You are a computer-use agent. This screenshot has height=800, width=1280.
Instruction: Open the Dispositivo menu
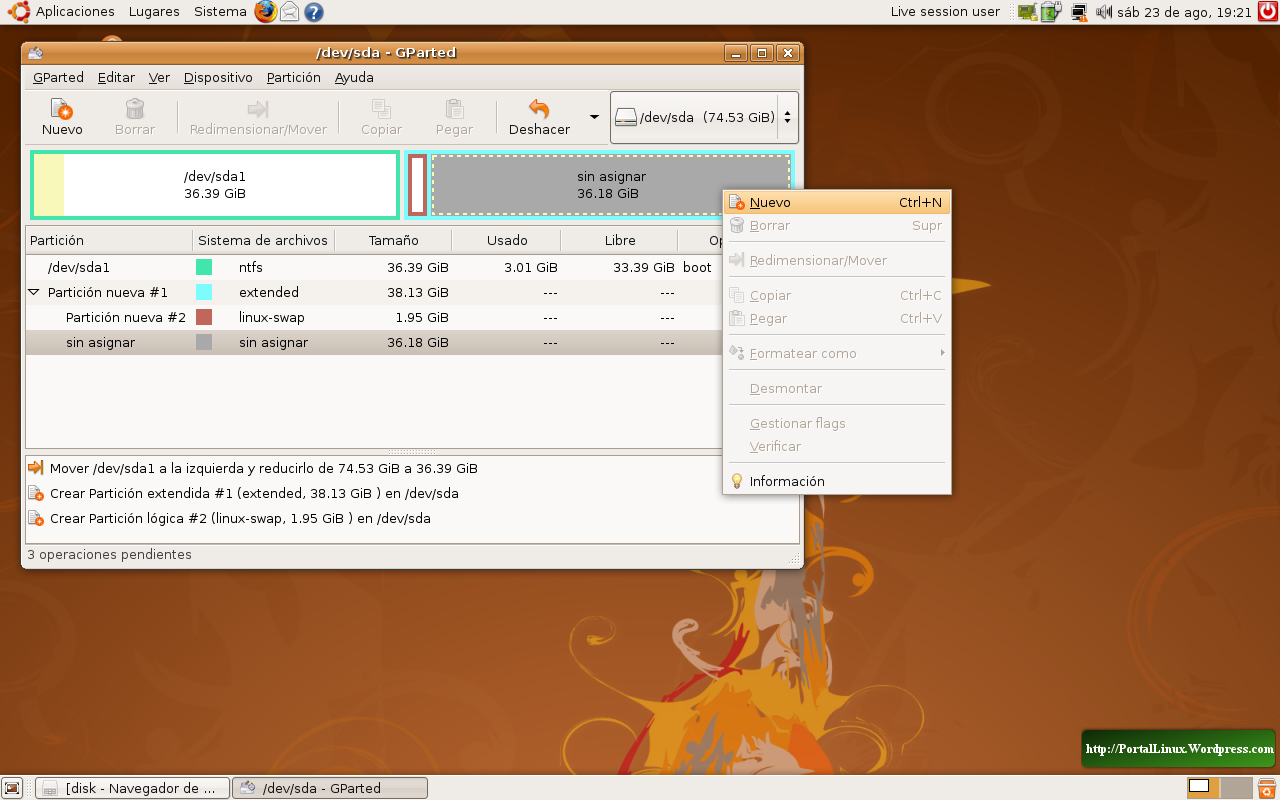click(x=218, y=77)
